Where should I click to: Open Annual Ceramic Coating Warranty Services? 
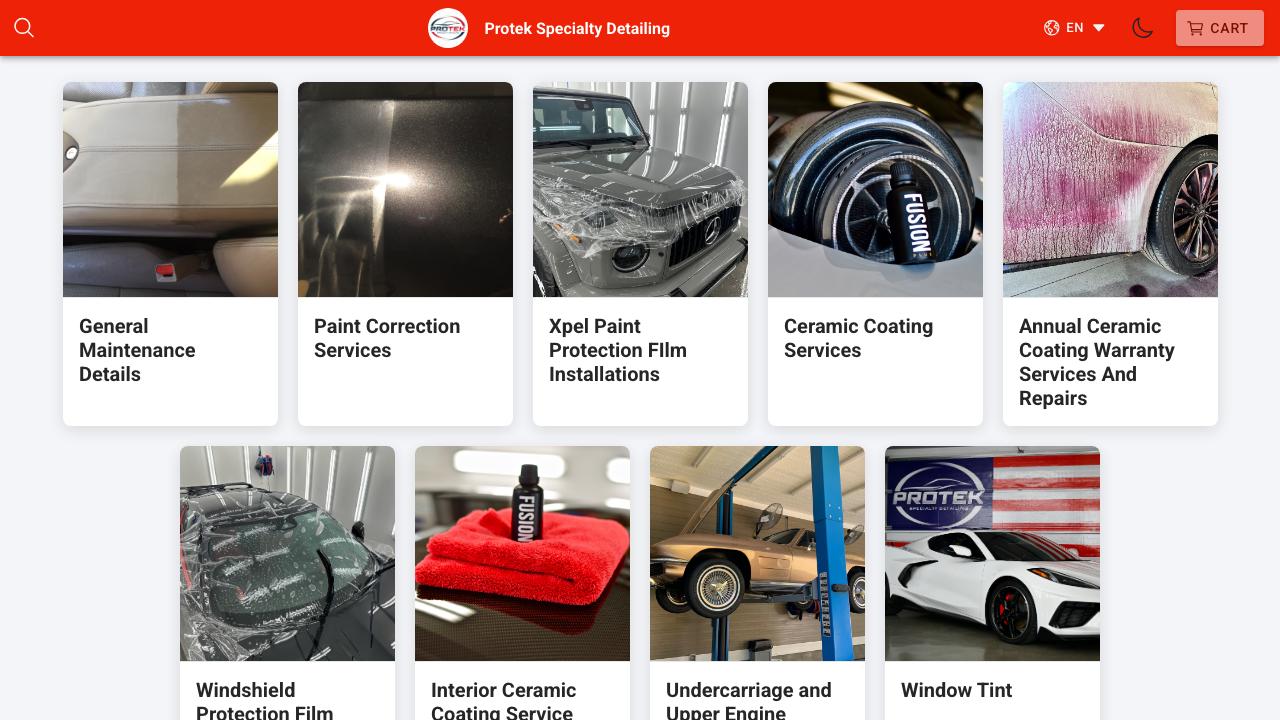click(1097, 362)
